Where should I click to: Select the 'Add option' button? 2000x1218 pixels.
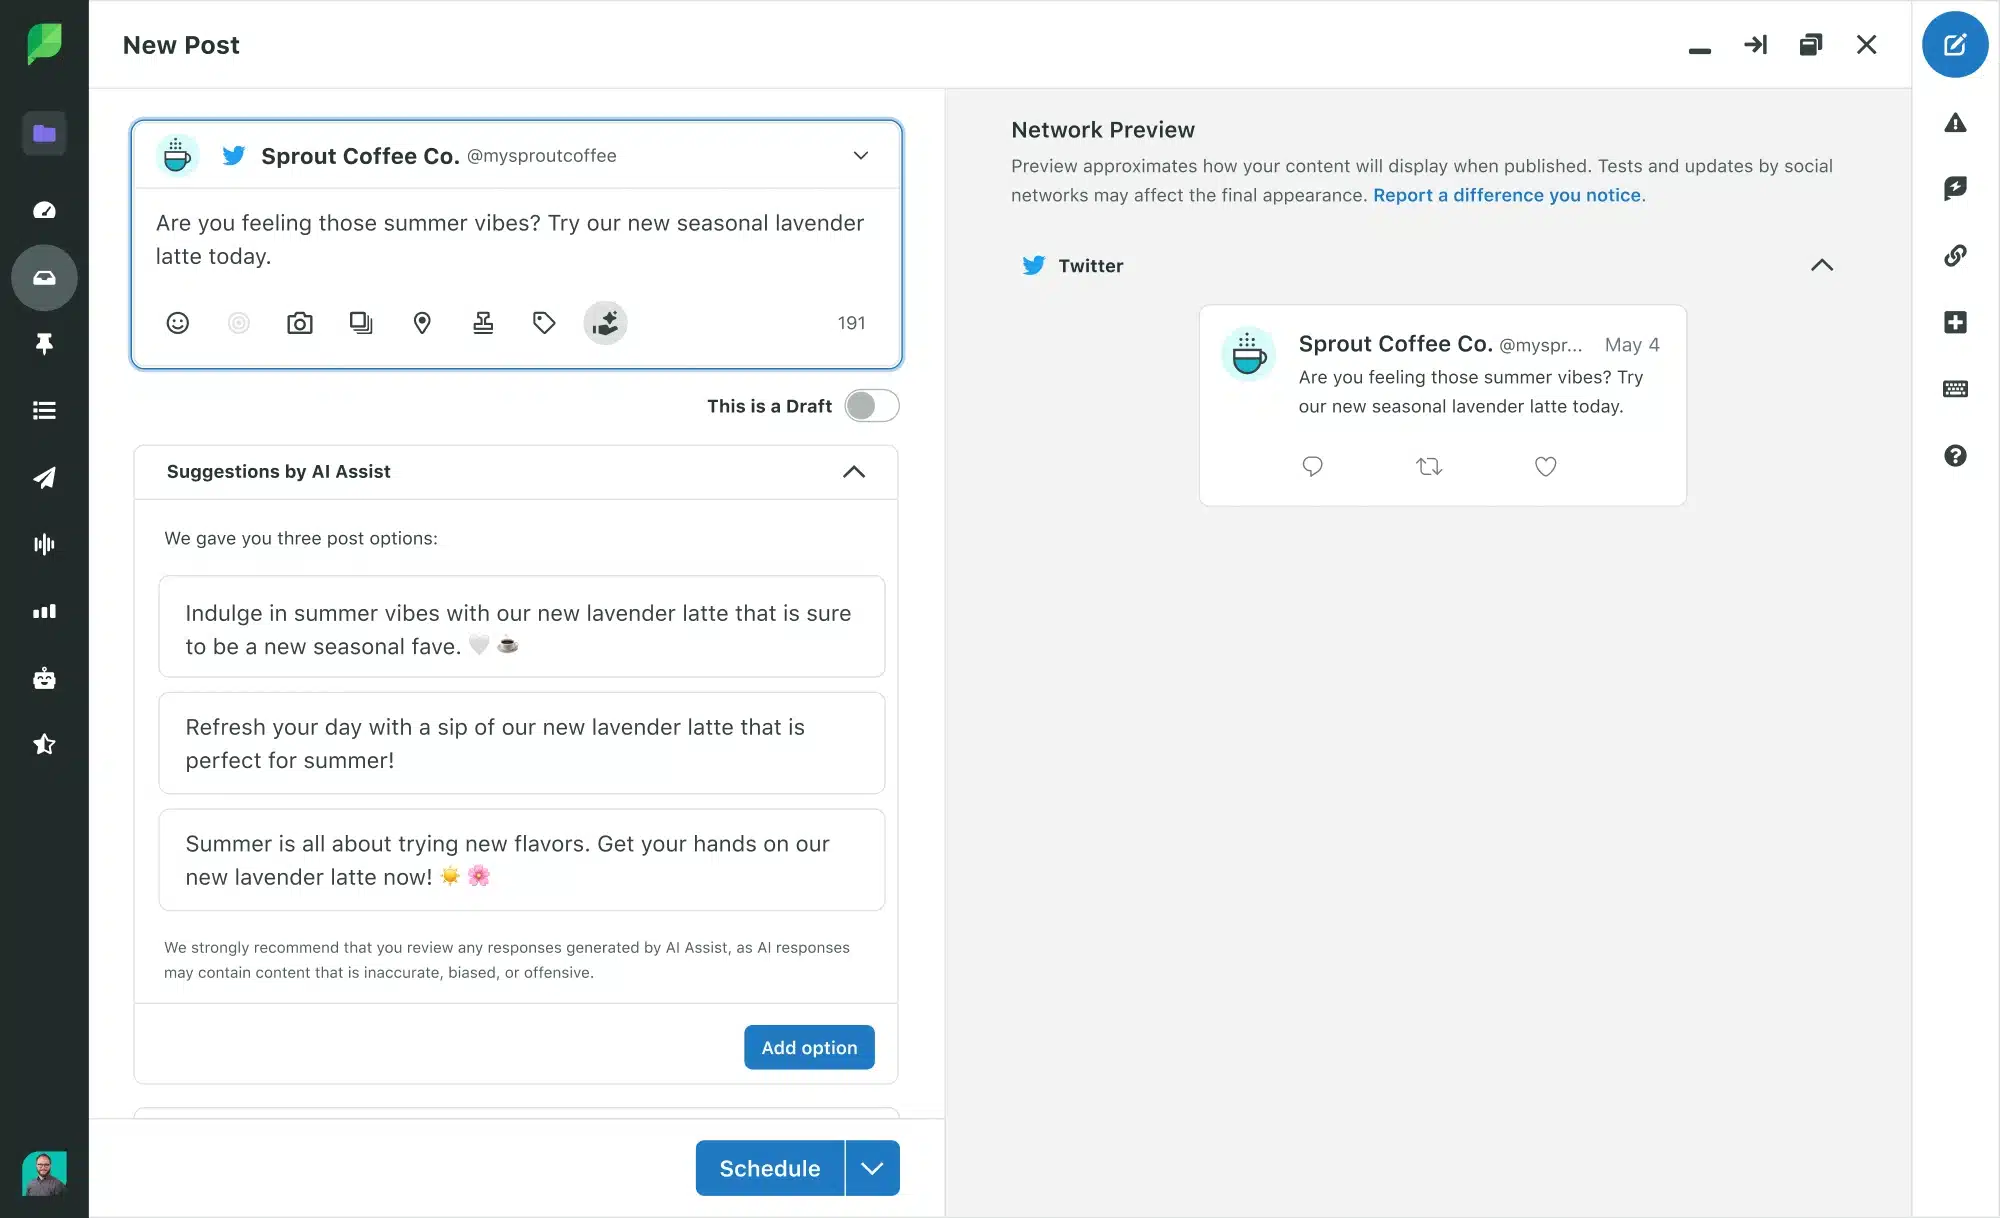coord(808,1046)
